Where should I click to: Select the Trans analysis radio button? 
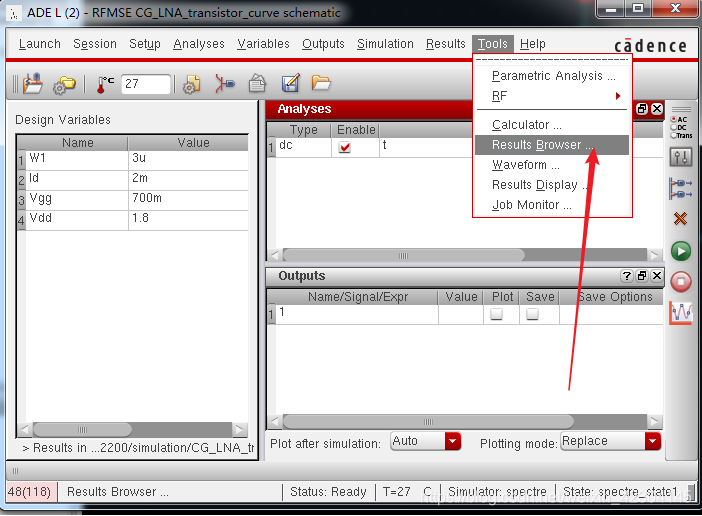coord(673,136)
